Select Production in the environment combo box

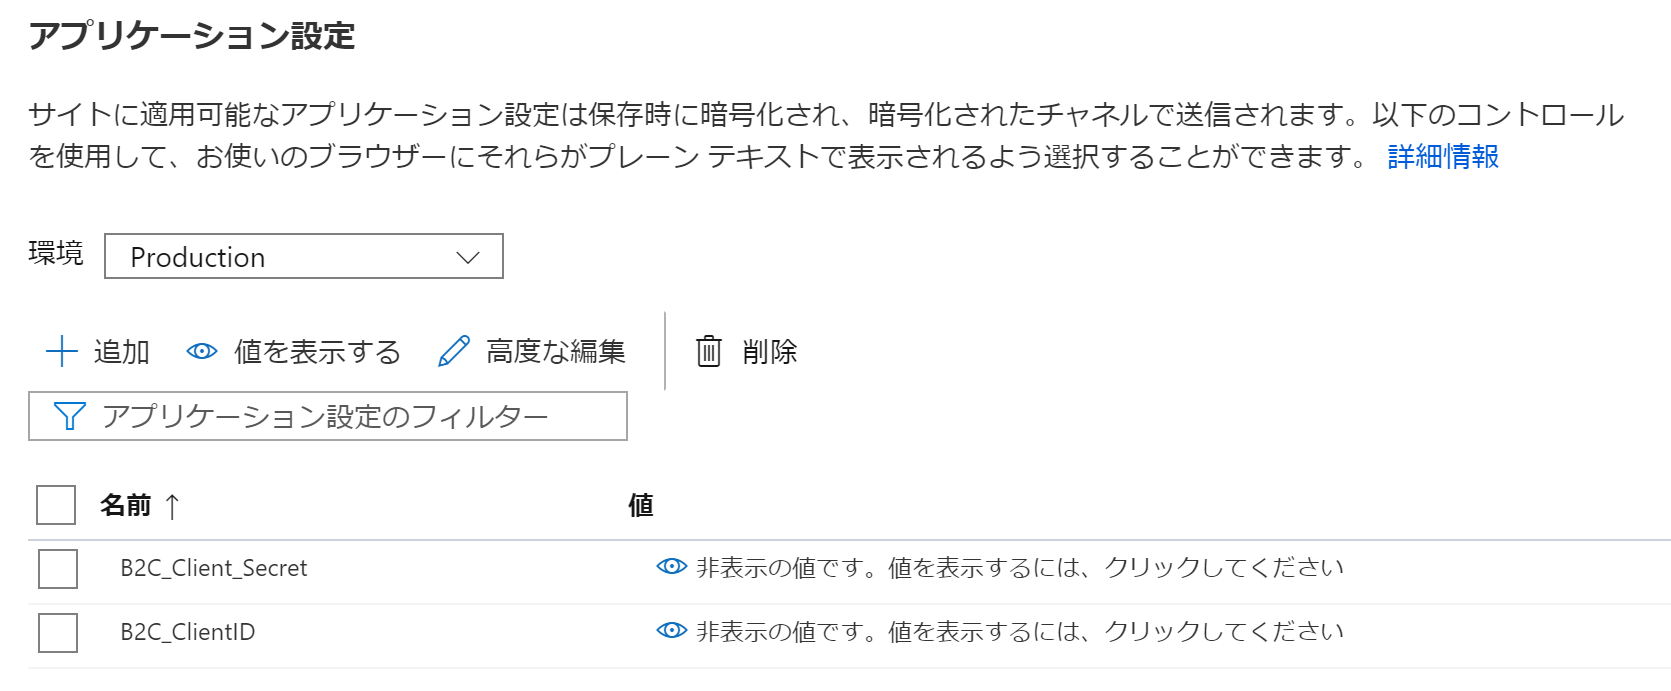click(x=300, y=257)
